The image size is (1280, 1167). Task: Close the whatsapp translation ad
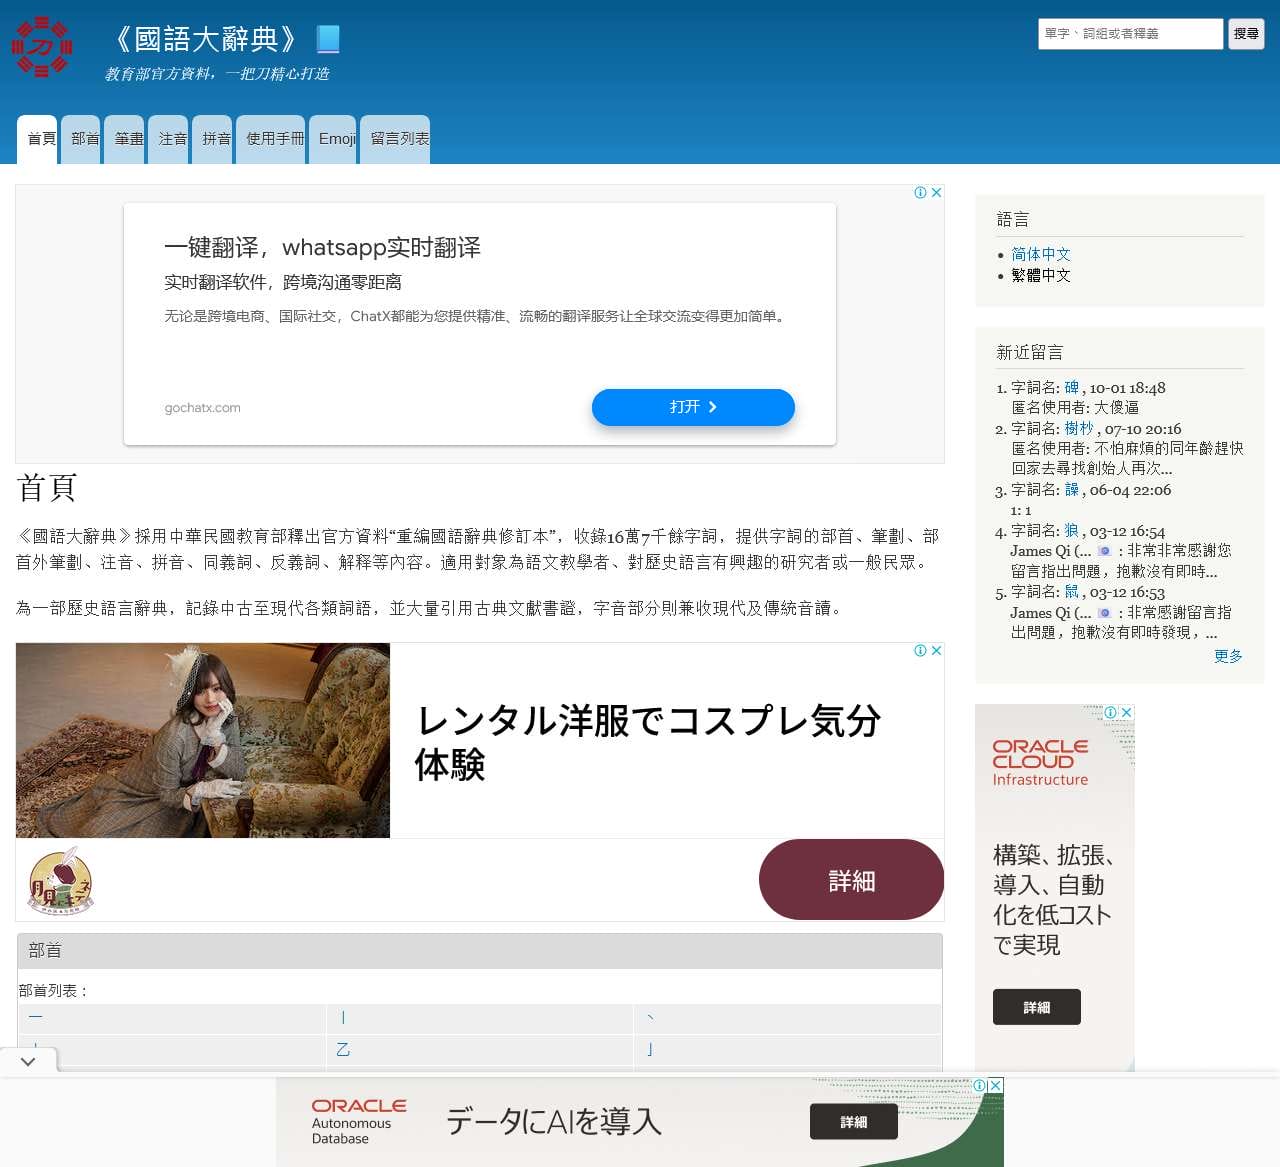(x=937, y=193)
